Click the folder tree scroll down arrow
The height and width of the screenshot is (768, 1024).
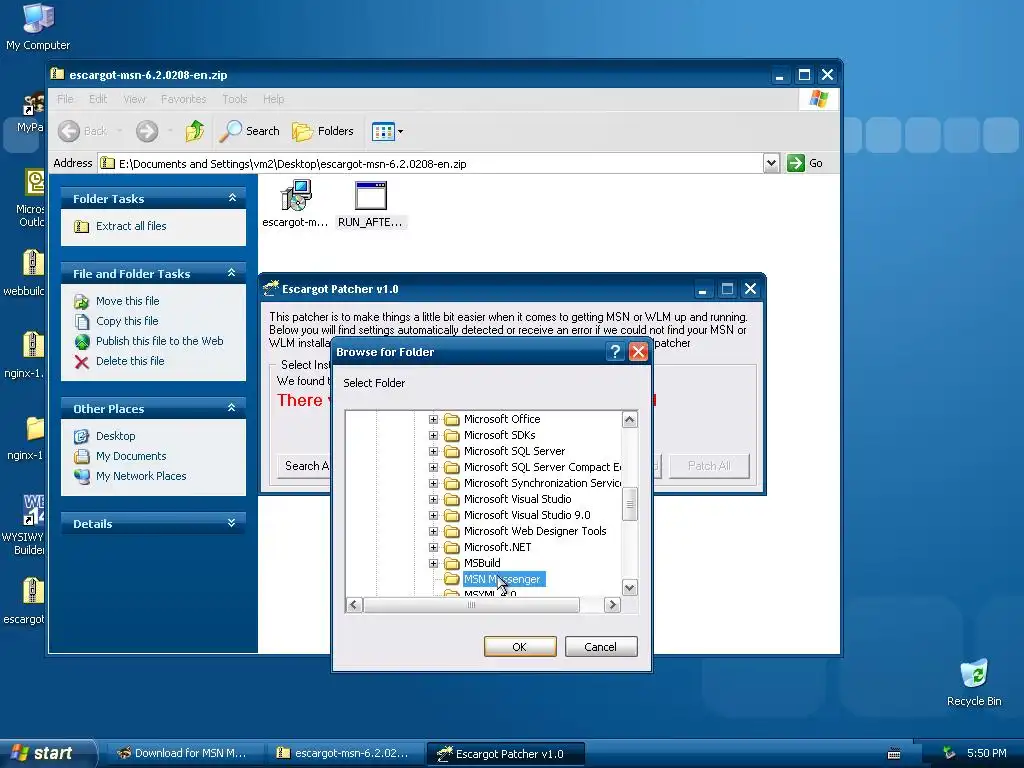click(630, 588)
